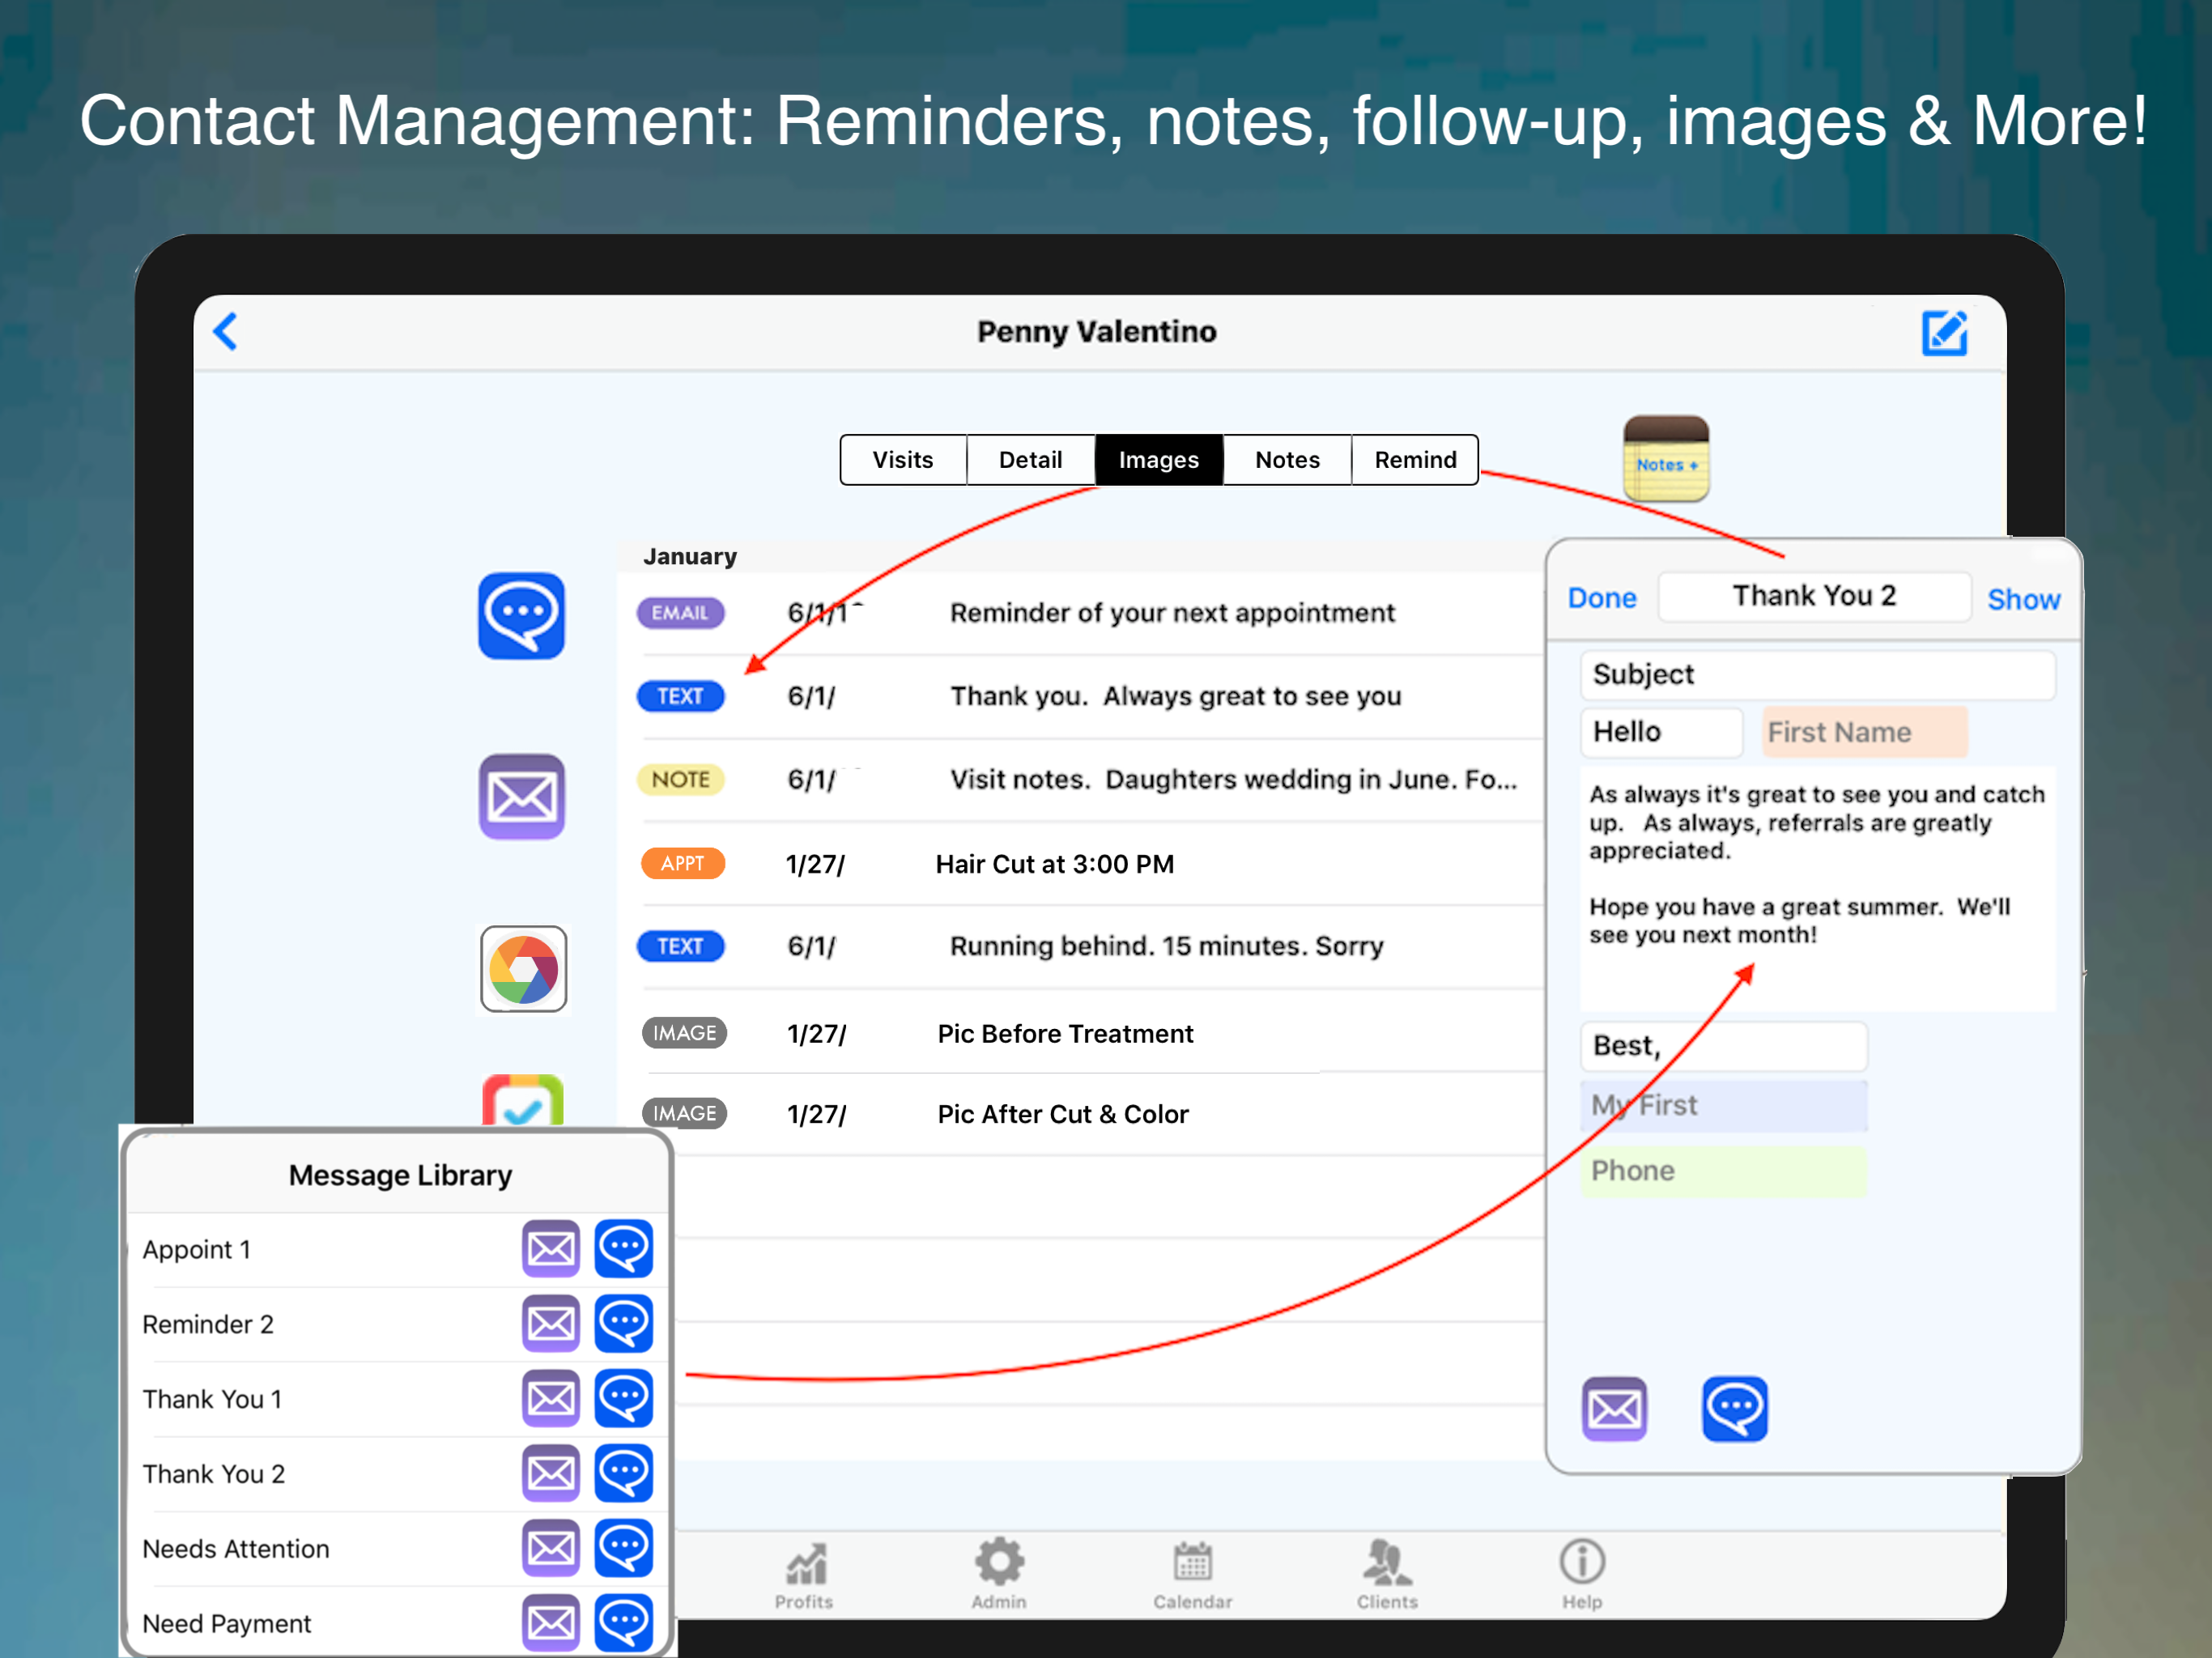Open the Pic Before Treatment image row
2212x1658 pixels.
(x=1081, y=1033)
